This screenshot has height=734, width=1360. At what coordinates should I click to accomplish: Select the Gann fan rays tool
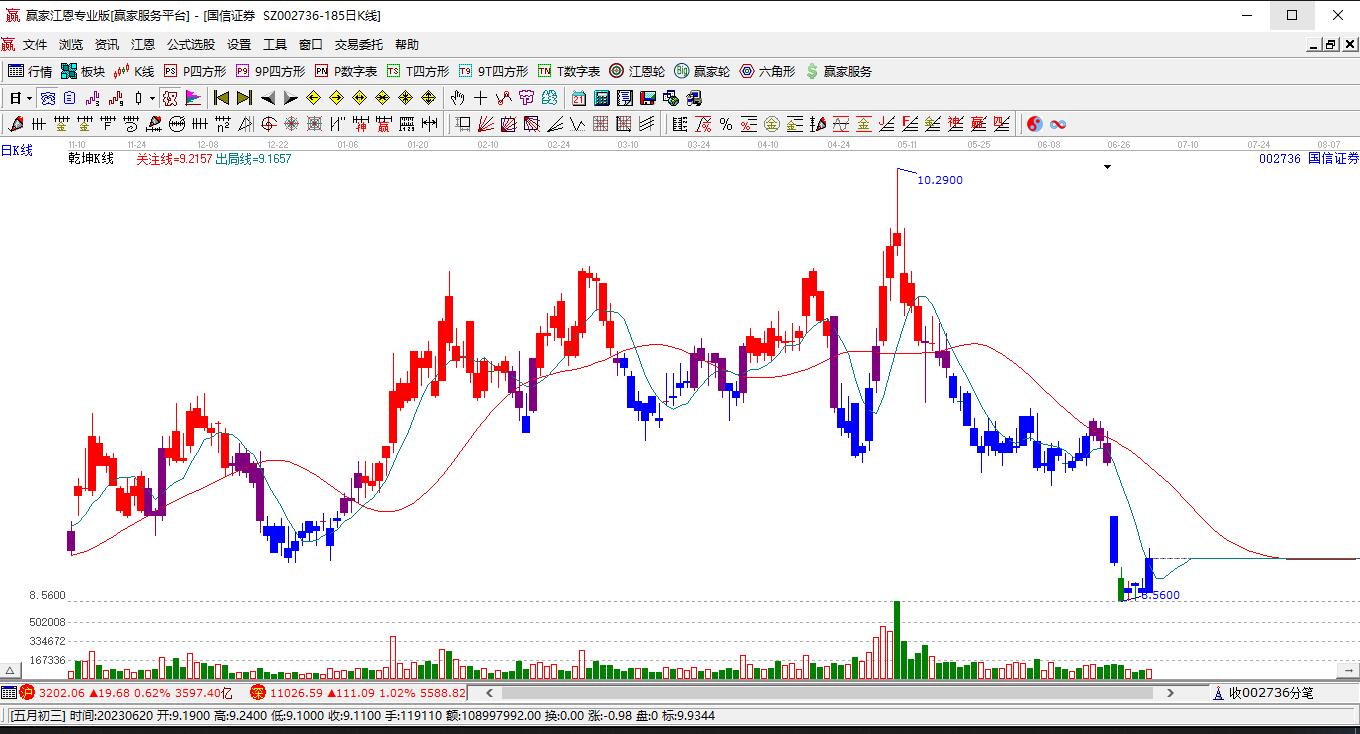click(486, 124)
